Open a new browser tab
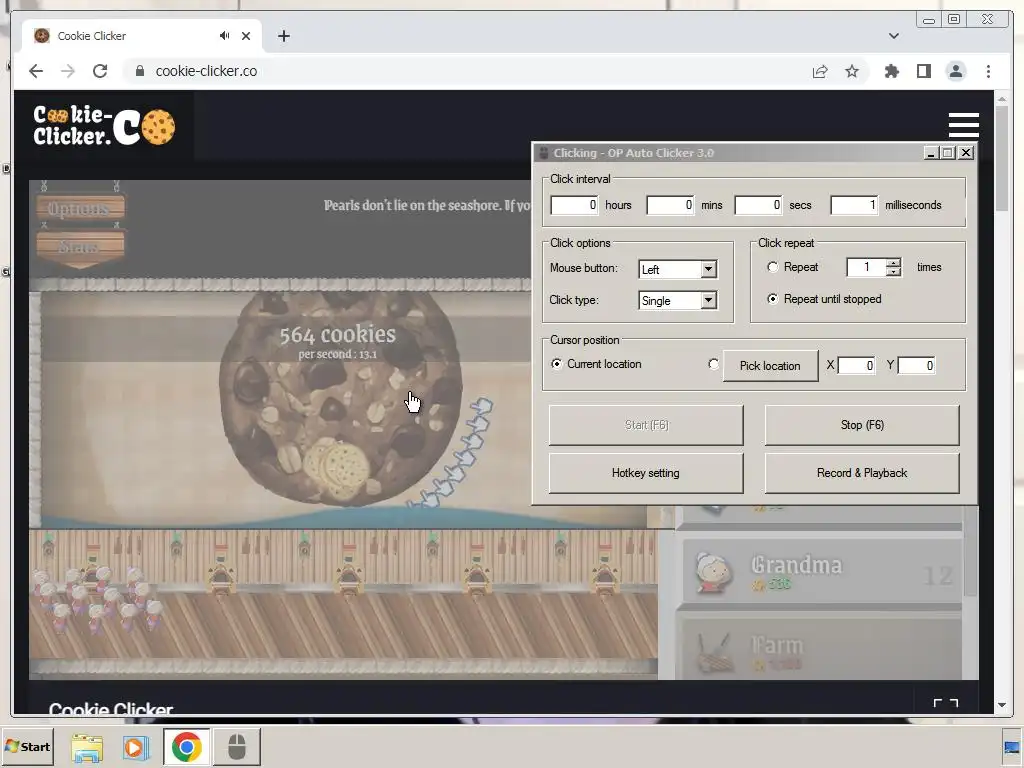This screenshot has height=768, width=1024. point(283,36)
